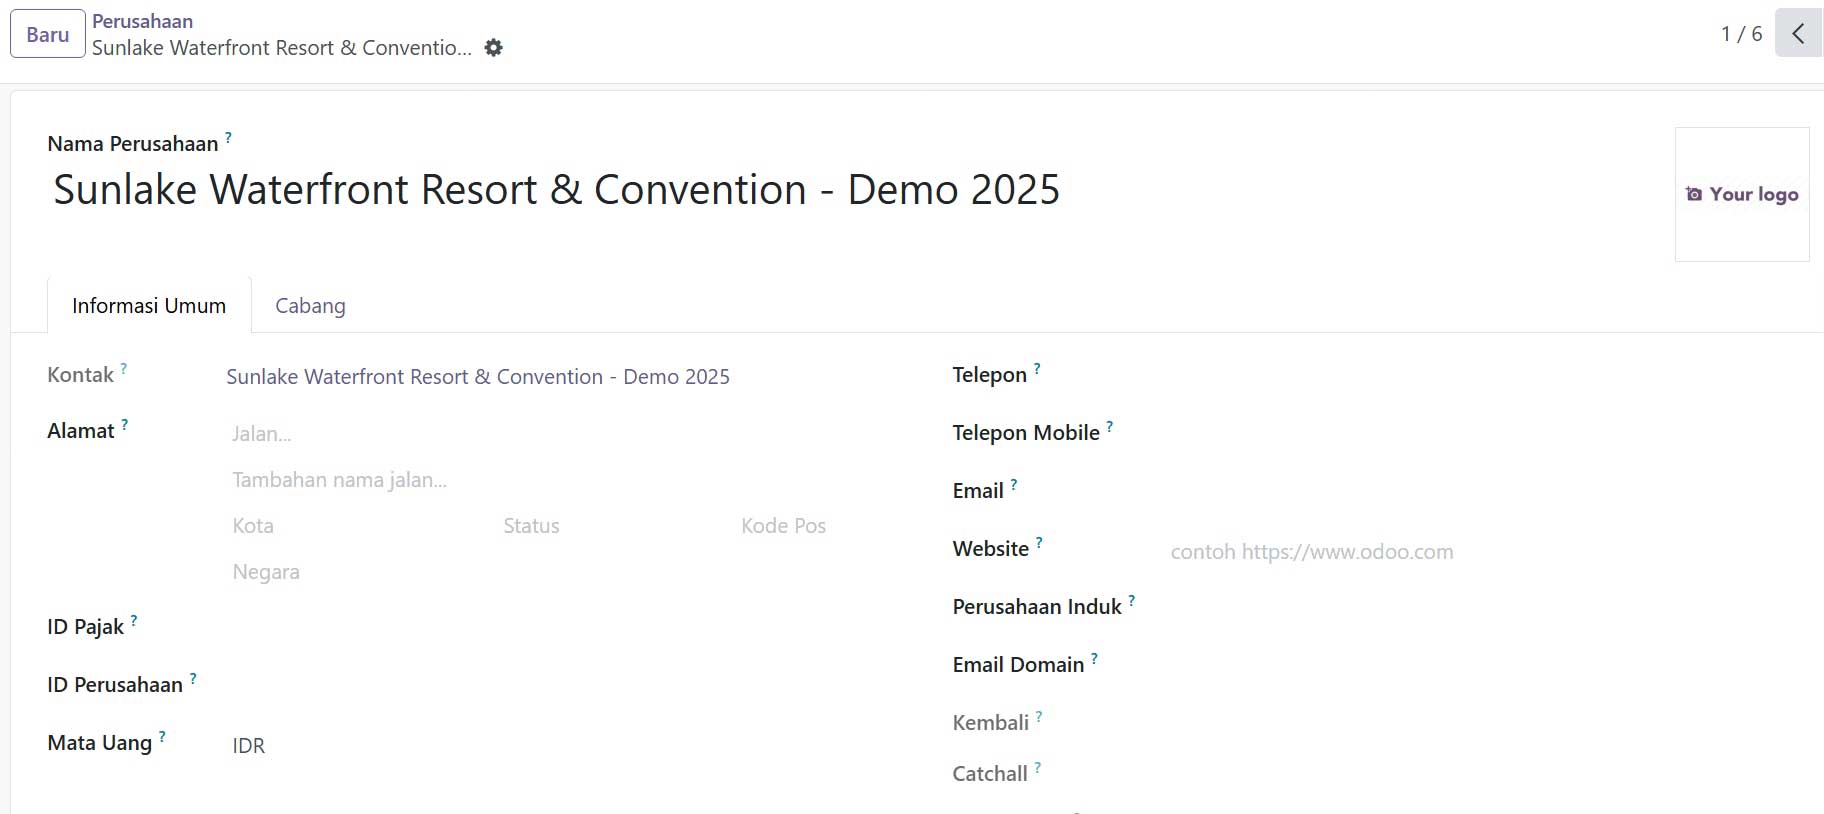Image resolution: width=1824 pixels, height=814 pixels.
Task: Show help tooltip for Kembali
Action: click(x=1039, y=717)
